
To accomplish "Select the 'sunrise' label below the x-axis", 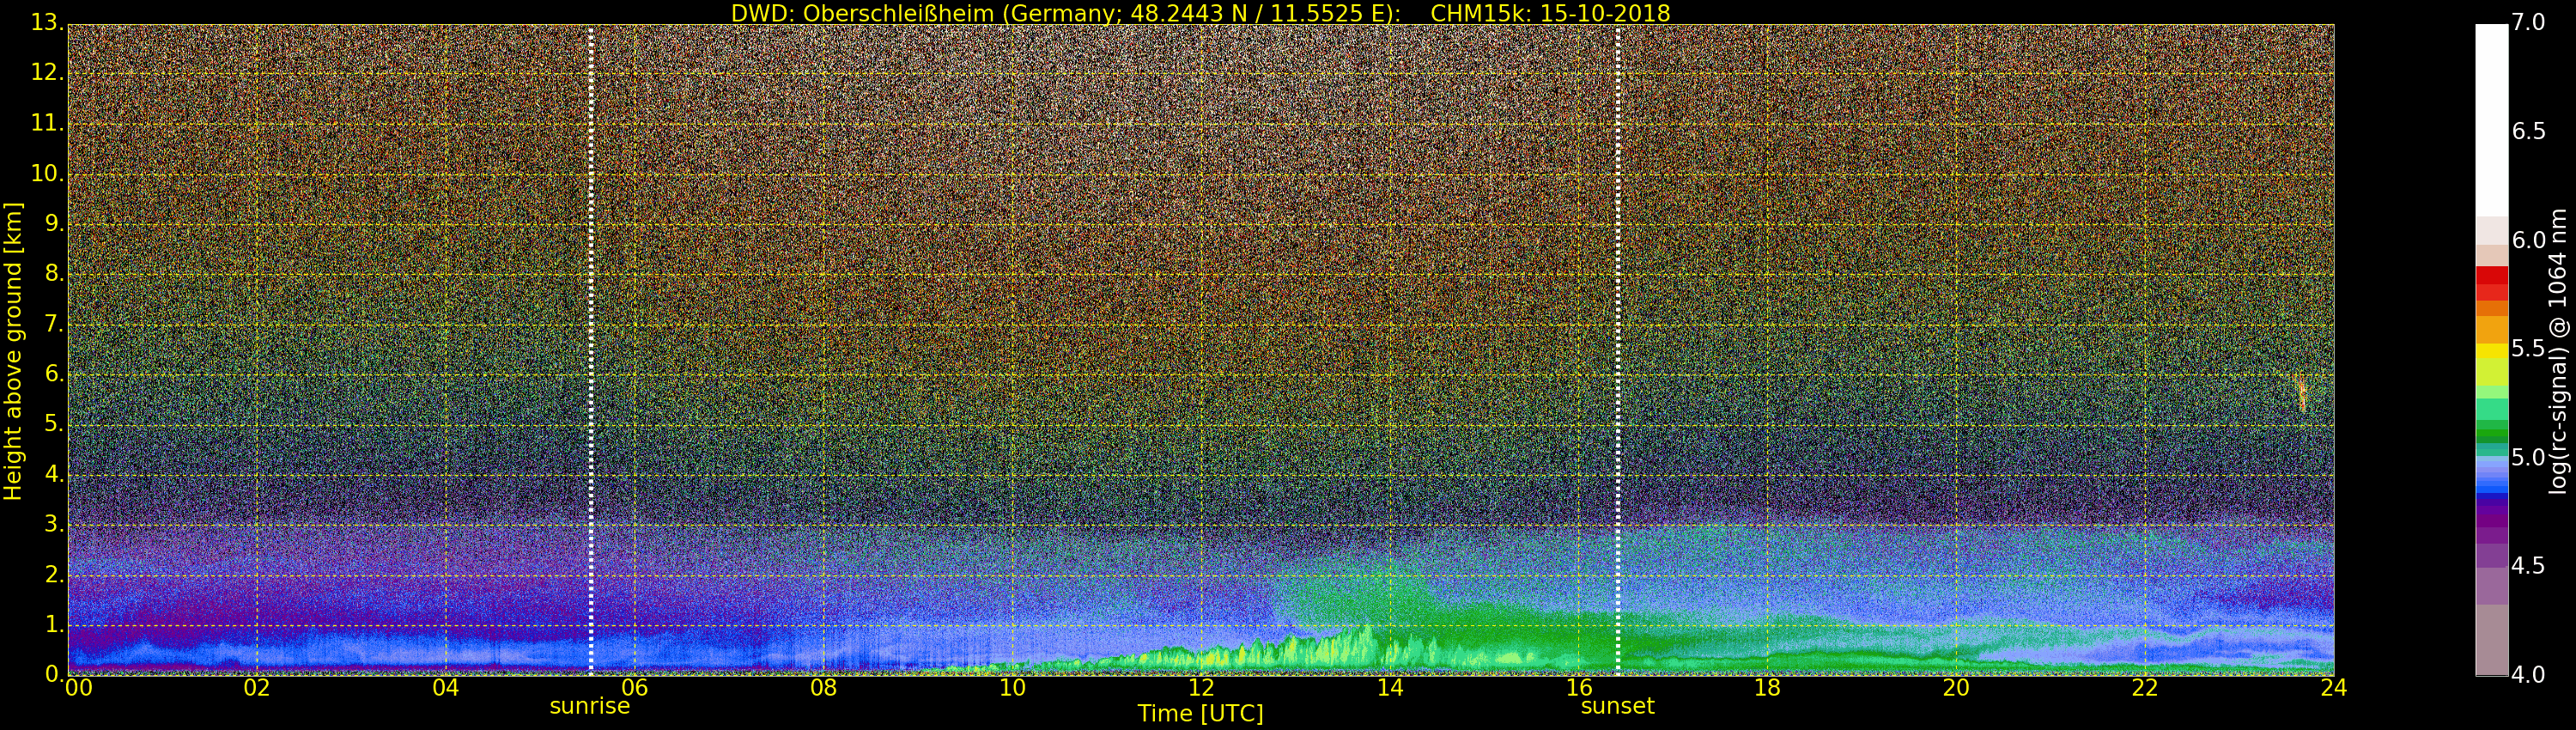I will coord(590,706).
